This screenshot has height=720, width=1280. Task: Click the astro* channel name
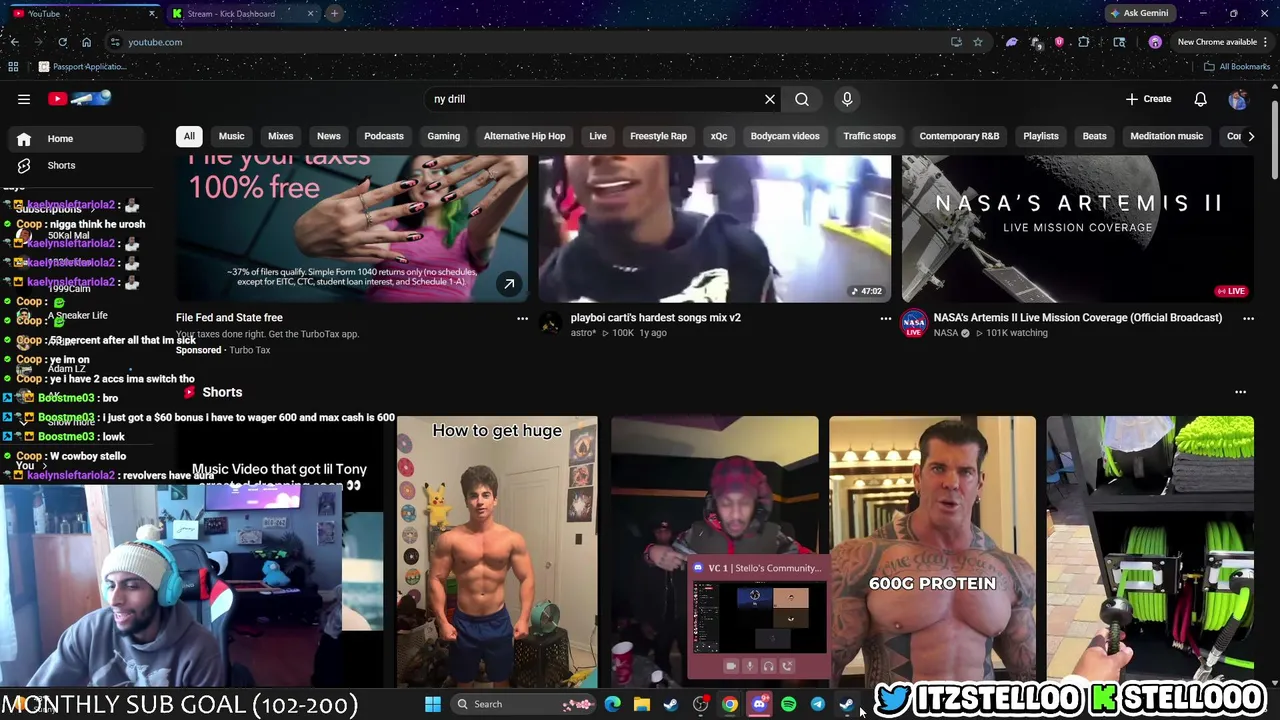tap(583, 333)
